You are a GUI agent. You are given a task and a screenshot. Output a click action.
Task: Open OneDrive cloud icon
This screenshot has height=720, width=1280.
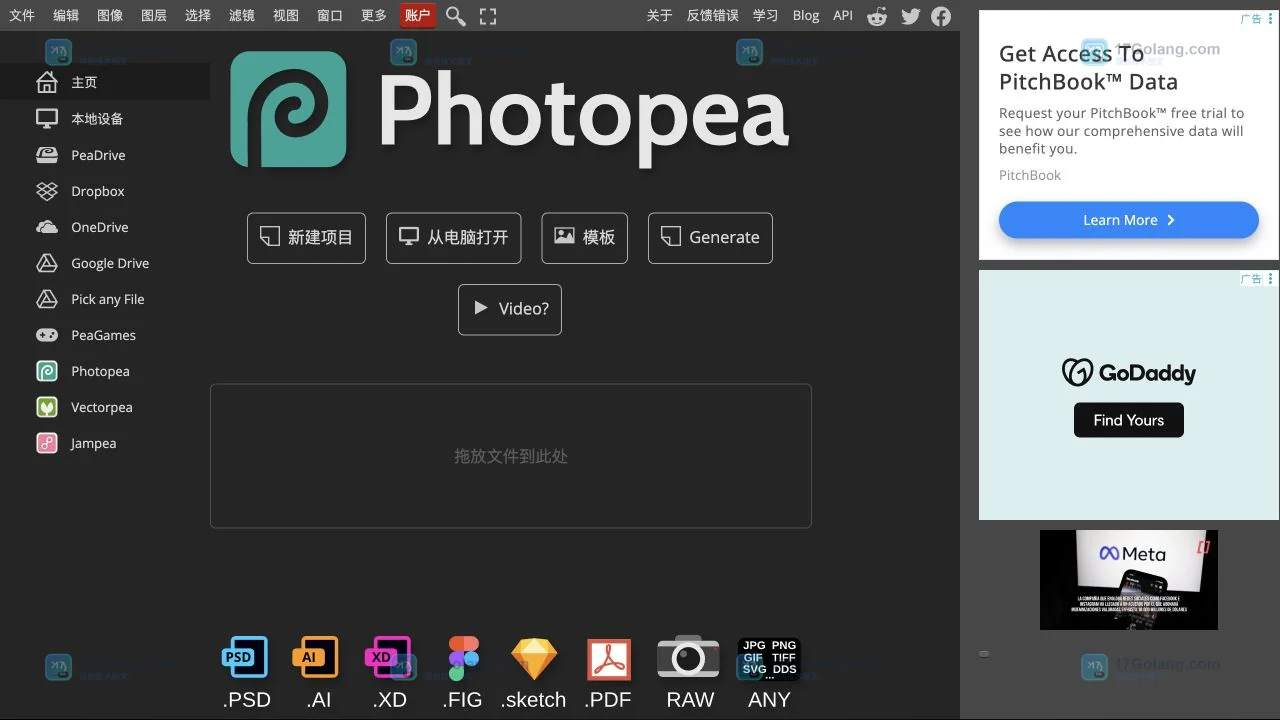[x=47, y=227]
